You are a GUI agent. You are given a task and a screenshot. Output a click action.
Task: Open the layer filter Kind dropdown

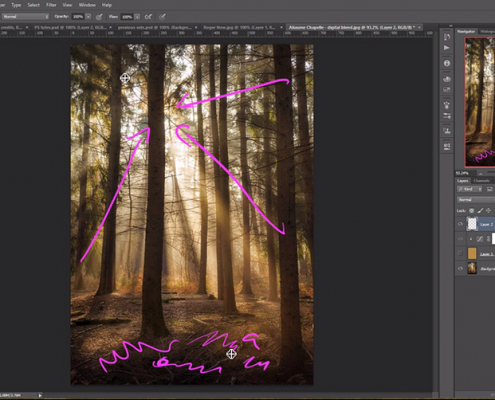470,189
